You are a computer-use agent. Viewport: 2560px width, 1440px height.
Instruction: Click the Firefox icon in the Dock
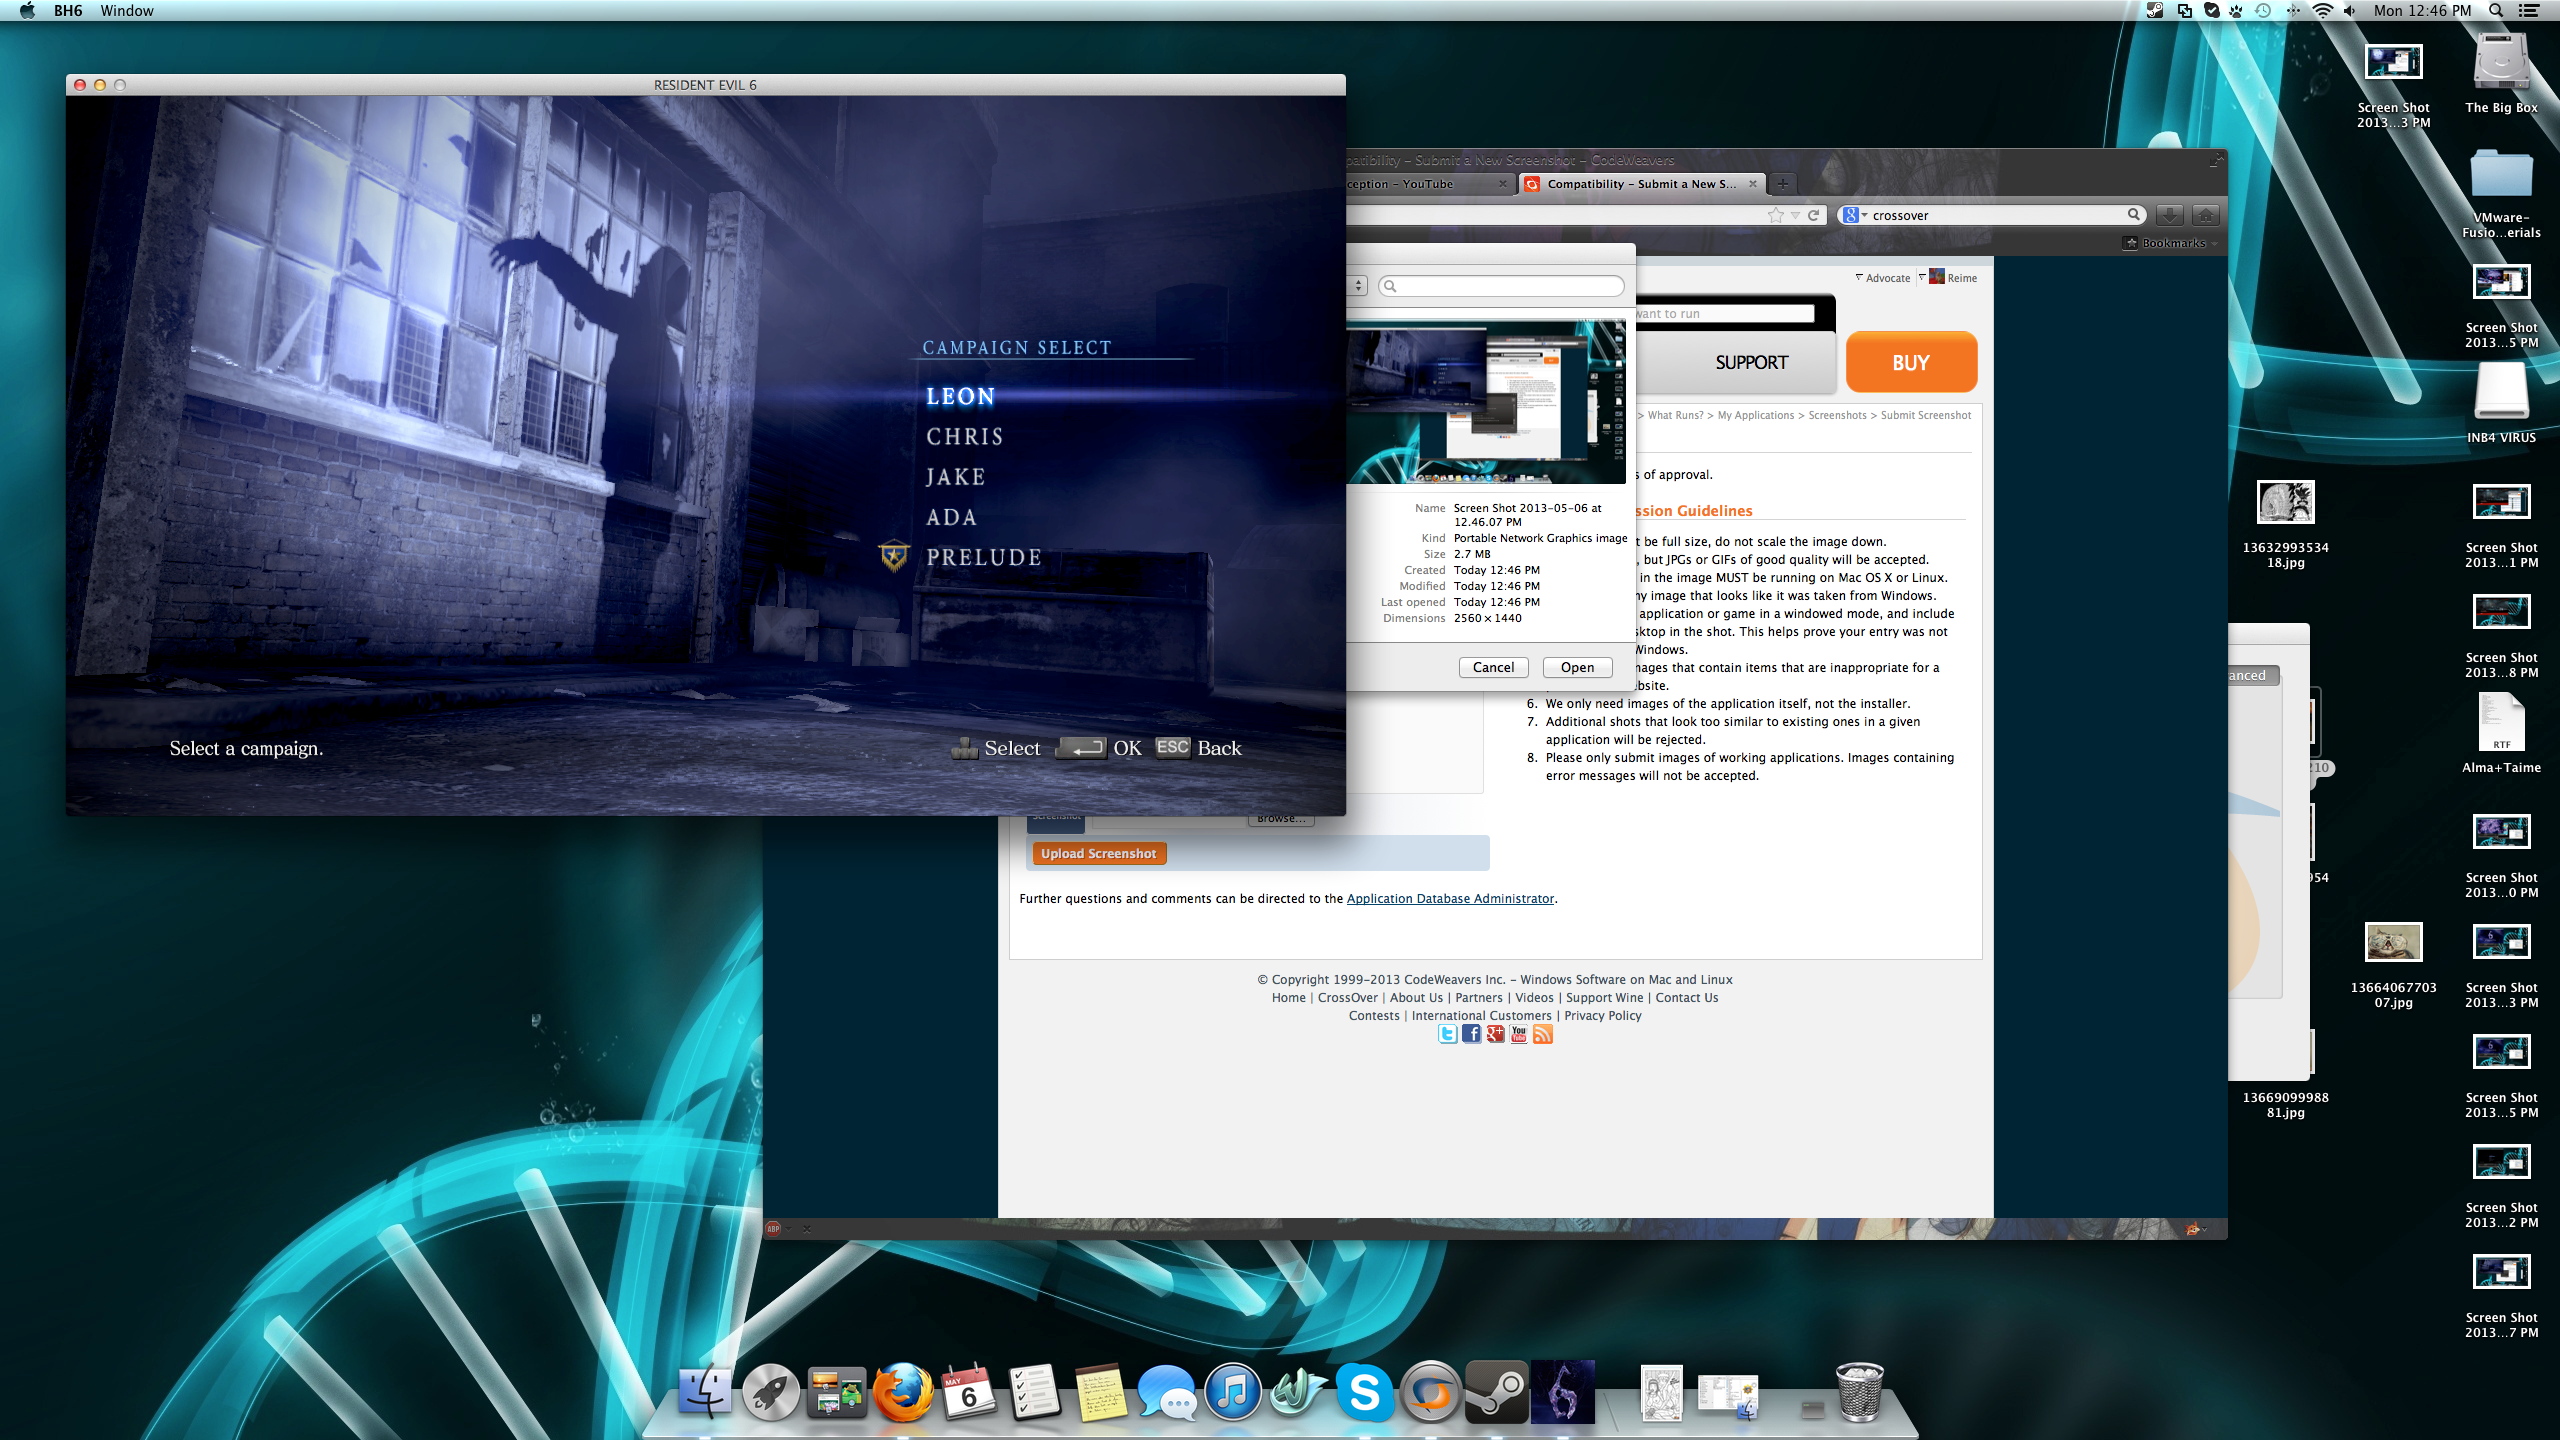click(x=902, y=1391)
